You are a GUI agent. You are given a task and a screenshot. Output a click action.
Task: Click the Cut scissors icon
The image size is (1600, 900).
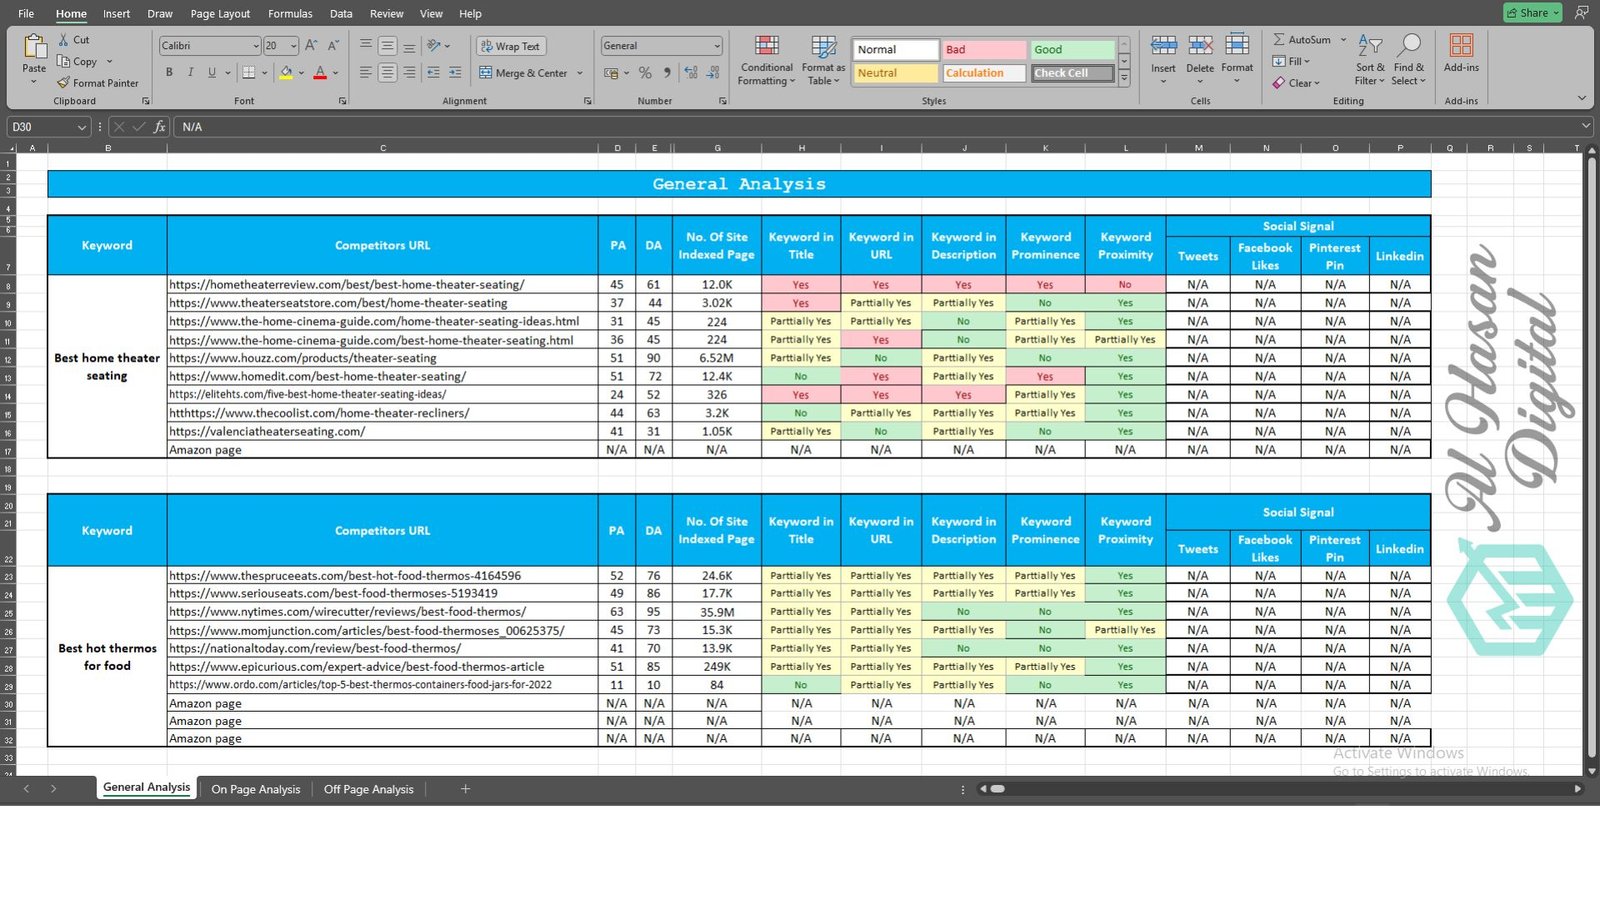(64, 40)
